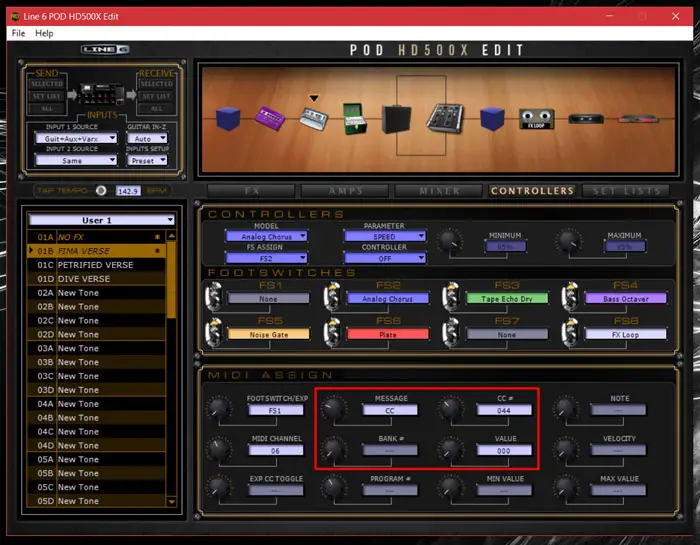Select preset 01C PETRIFIED VERSE
700x545 pixels.
pos(96,265)
